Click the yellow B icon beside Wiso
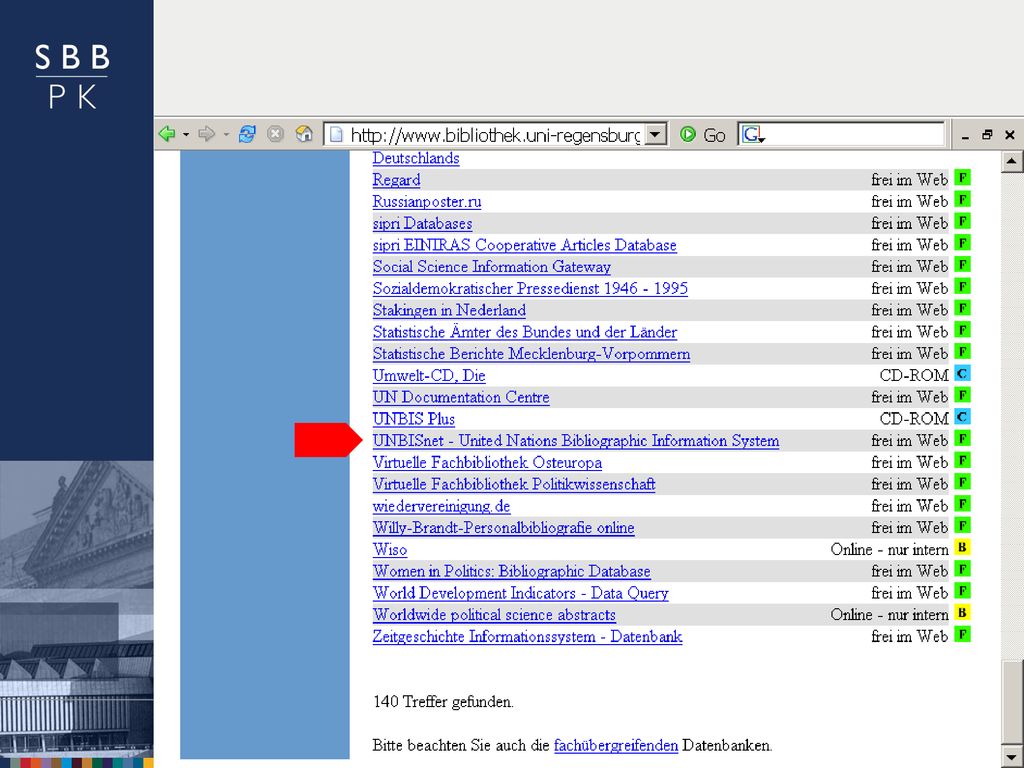 pyautogui.click(x=962, y=547)
